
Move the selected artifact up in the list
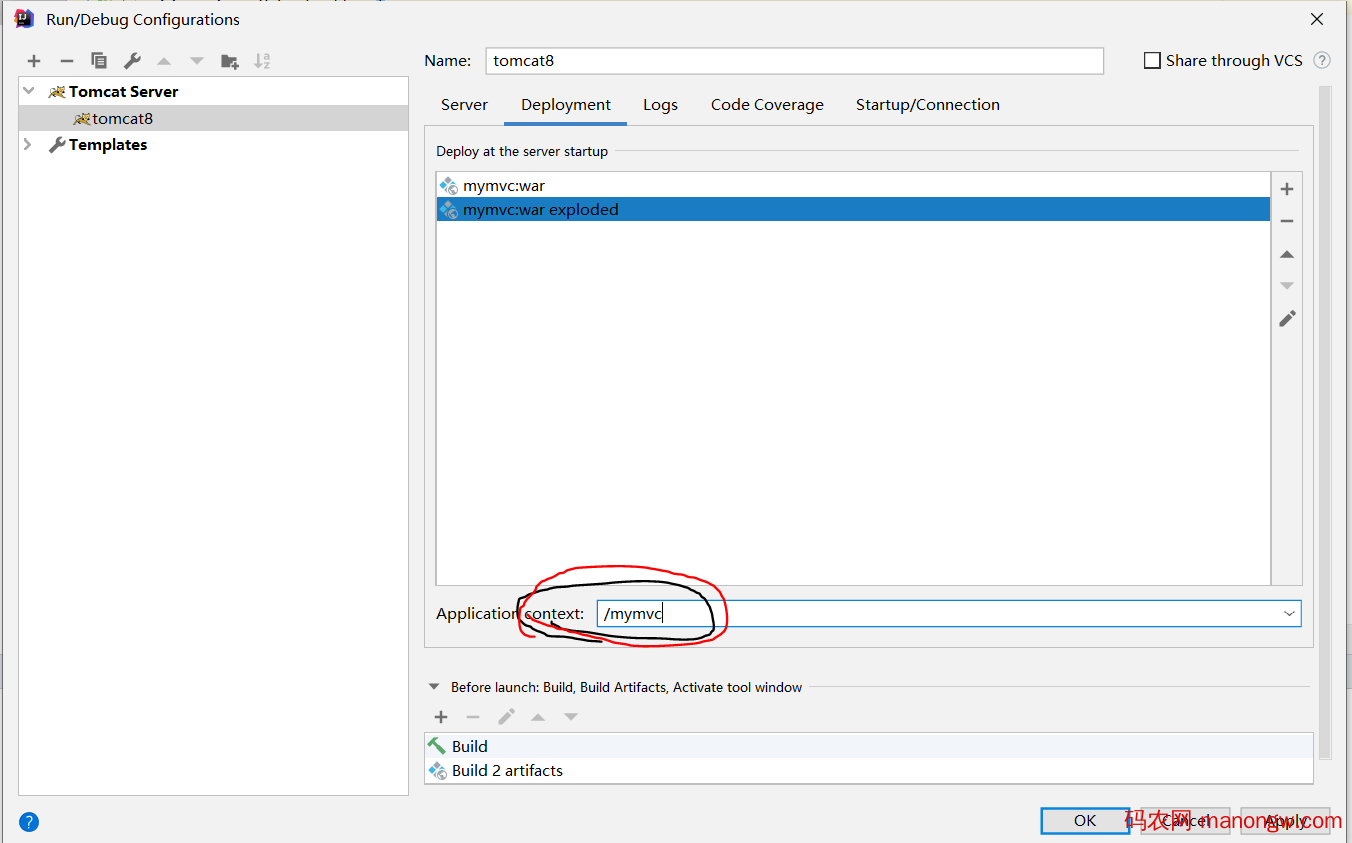coord(1287,254)
